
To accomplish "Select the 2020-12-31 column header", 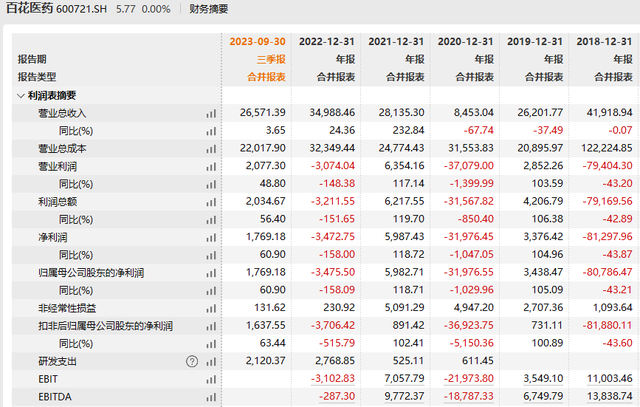I will pyautogui.click(x=465, y=42).
